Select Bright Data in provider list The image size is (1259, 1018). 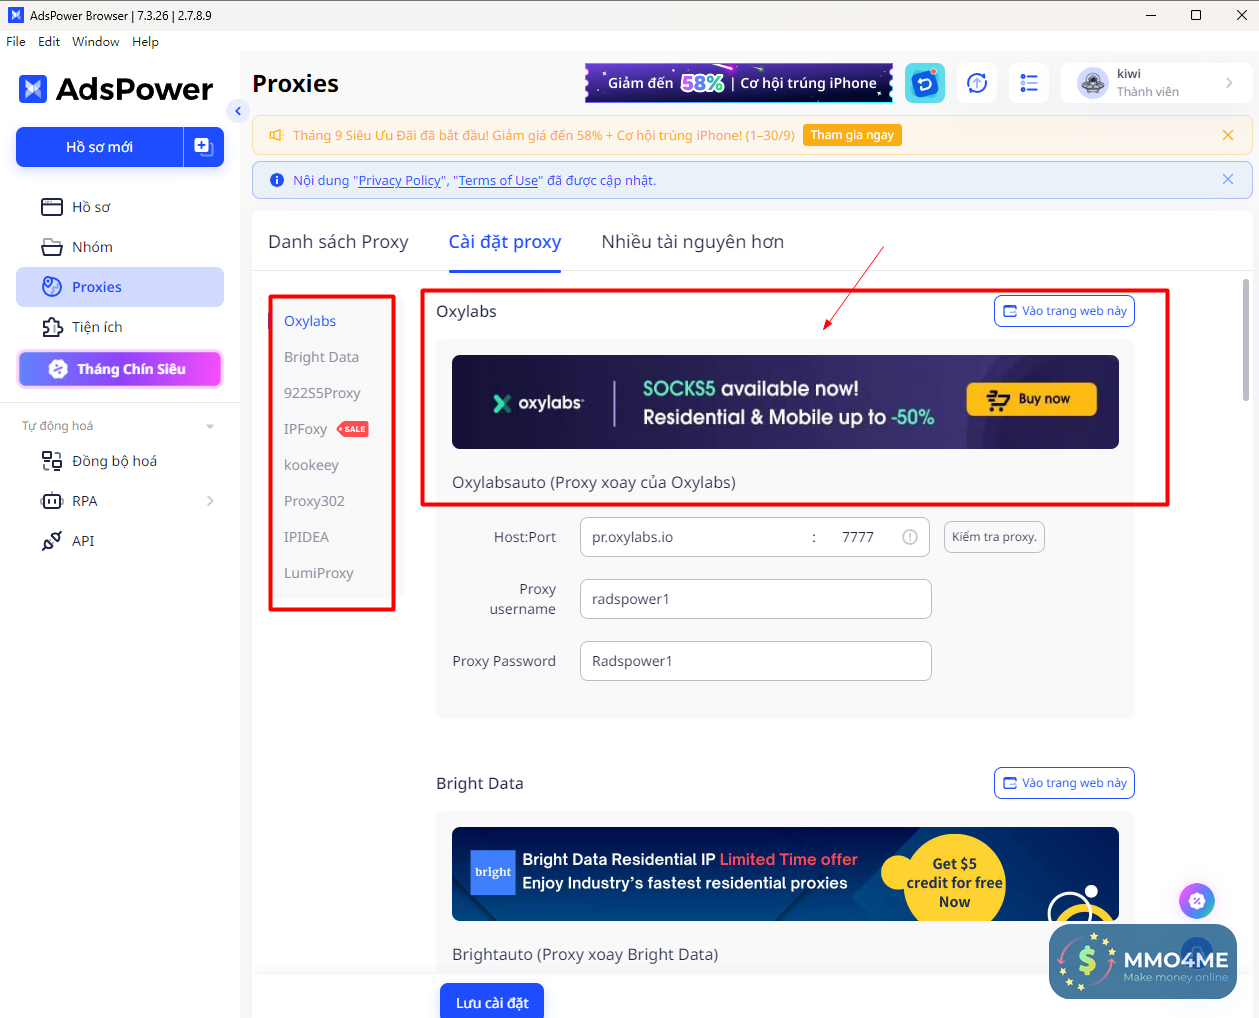pyautogui.click(x=321, y=357)
